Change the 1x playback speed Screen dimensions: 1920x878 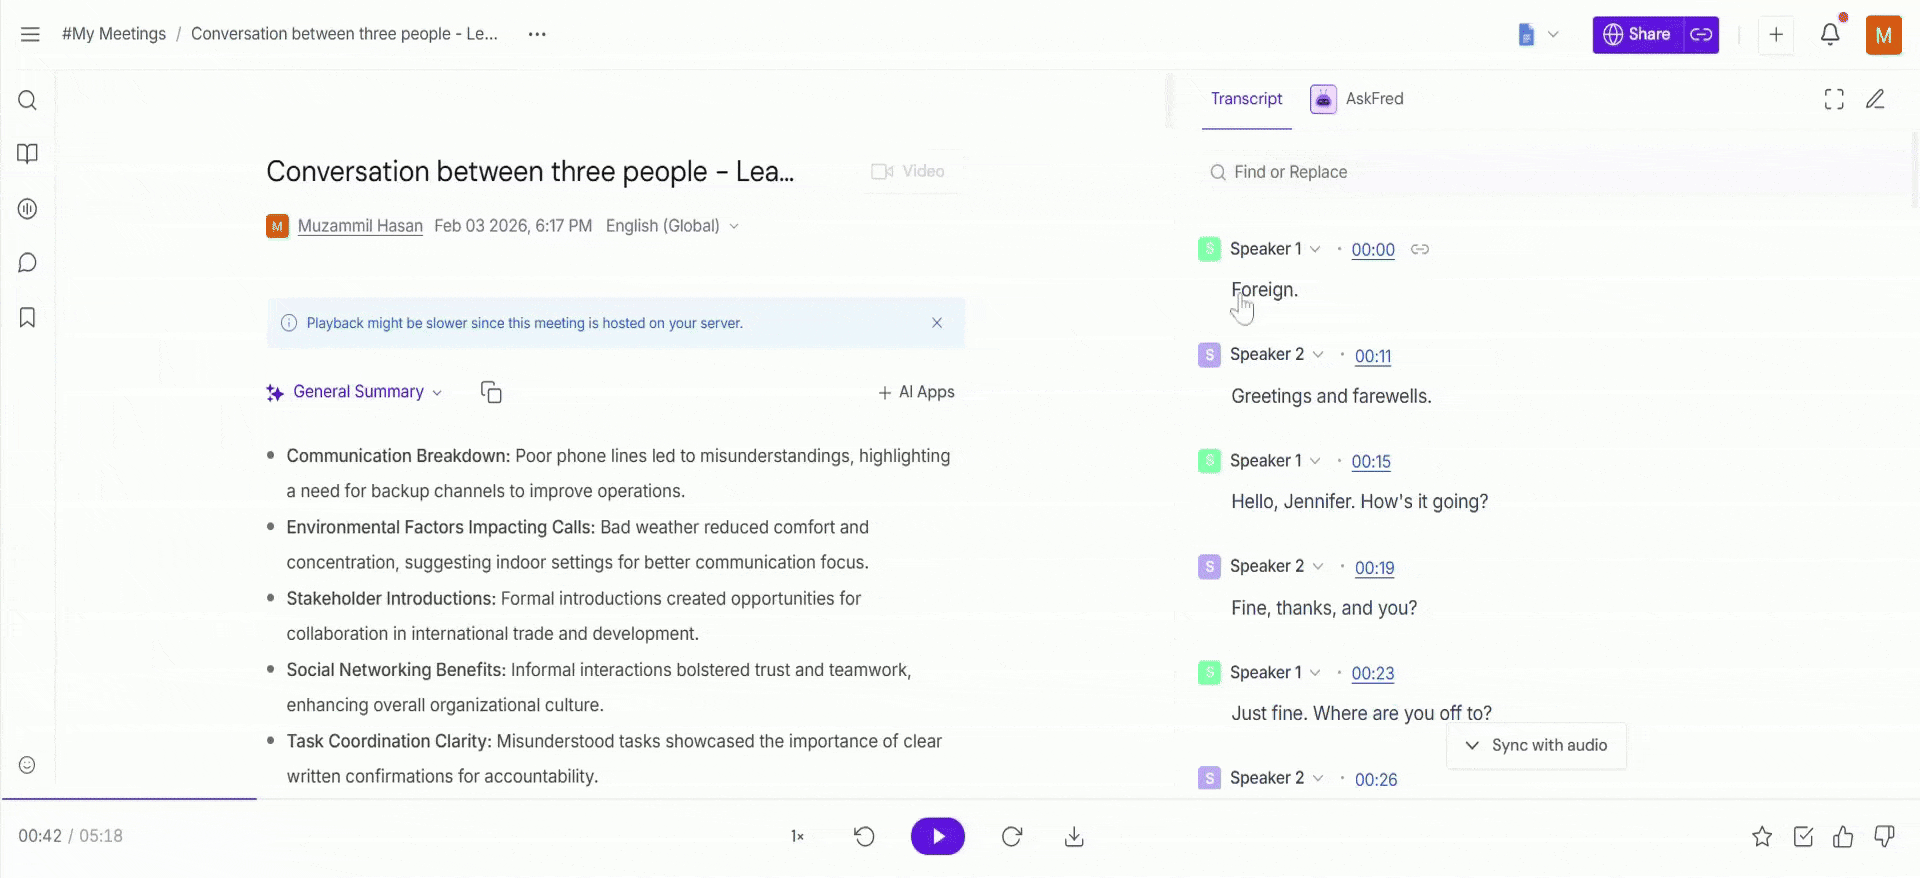[797, 837]
